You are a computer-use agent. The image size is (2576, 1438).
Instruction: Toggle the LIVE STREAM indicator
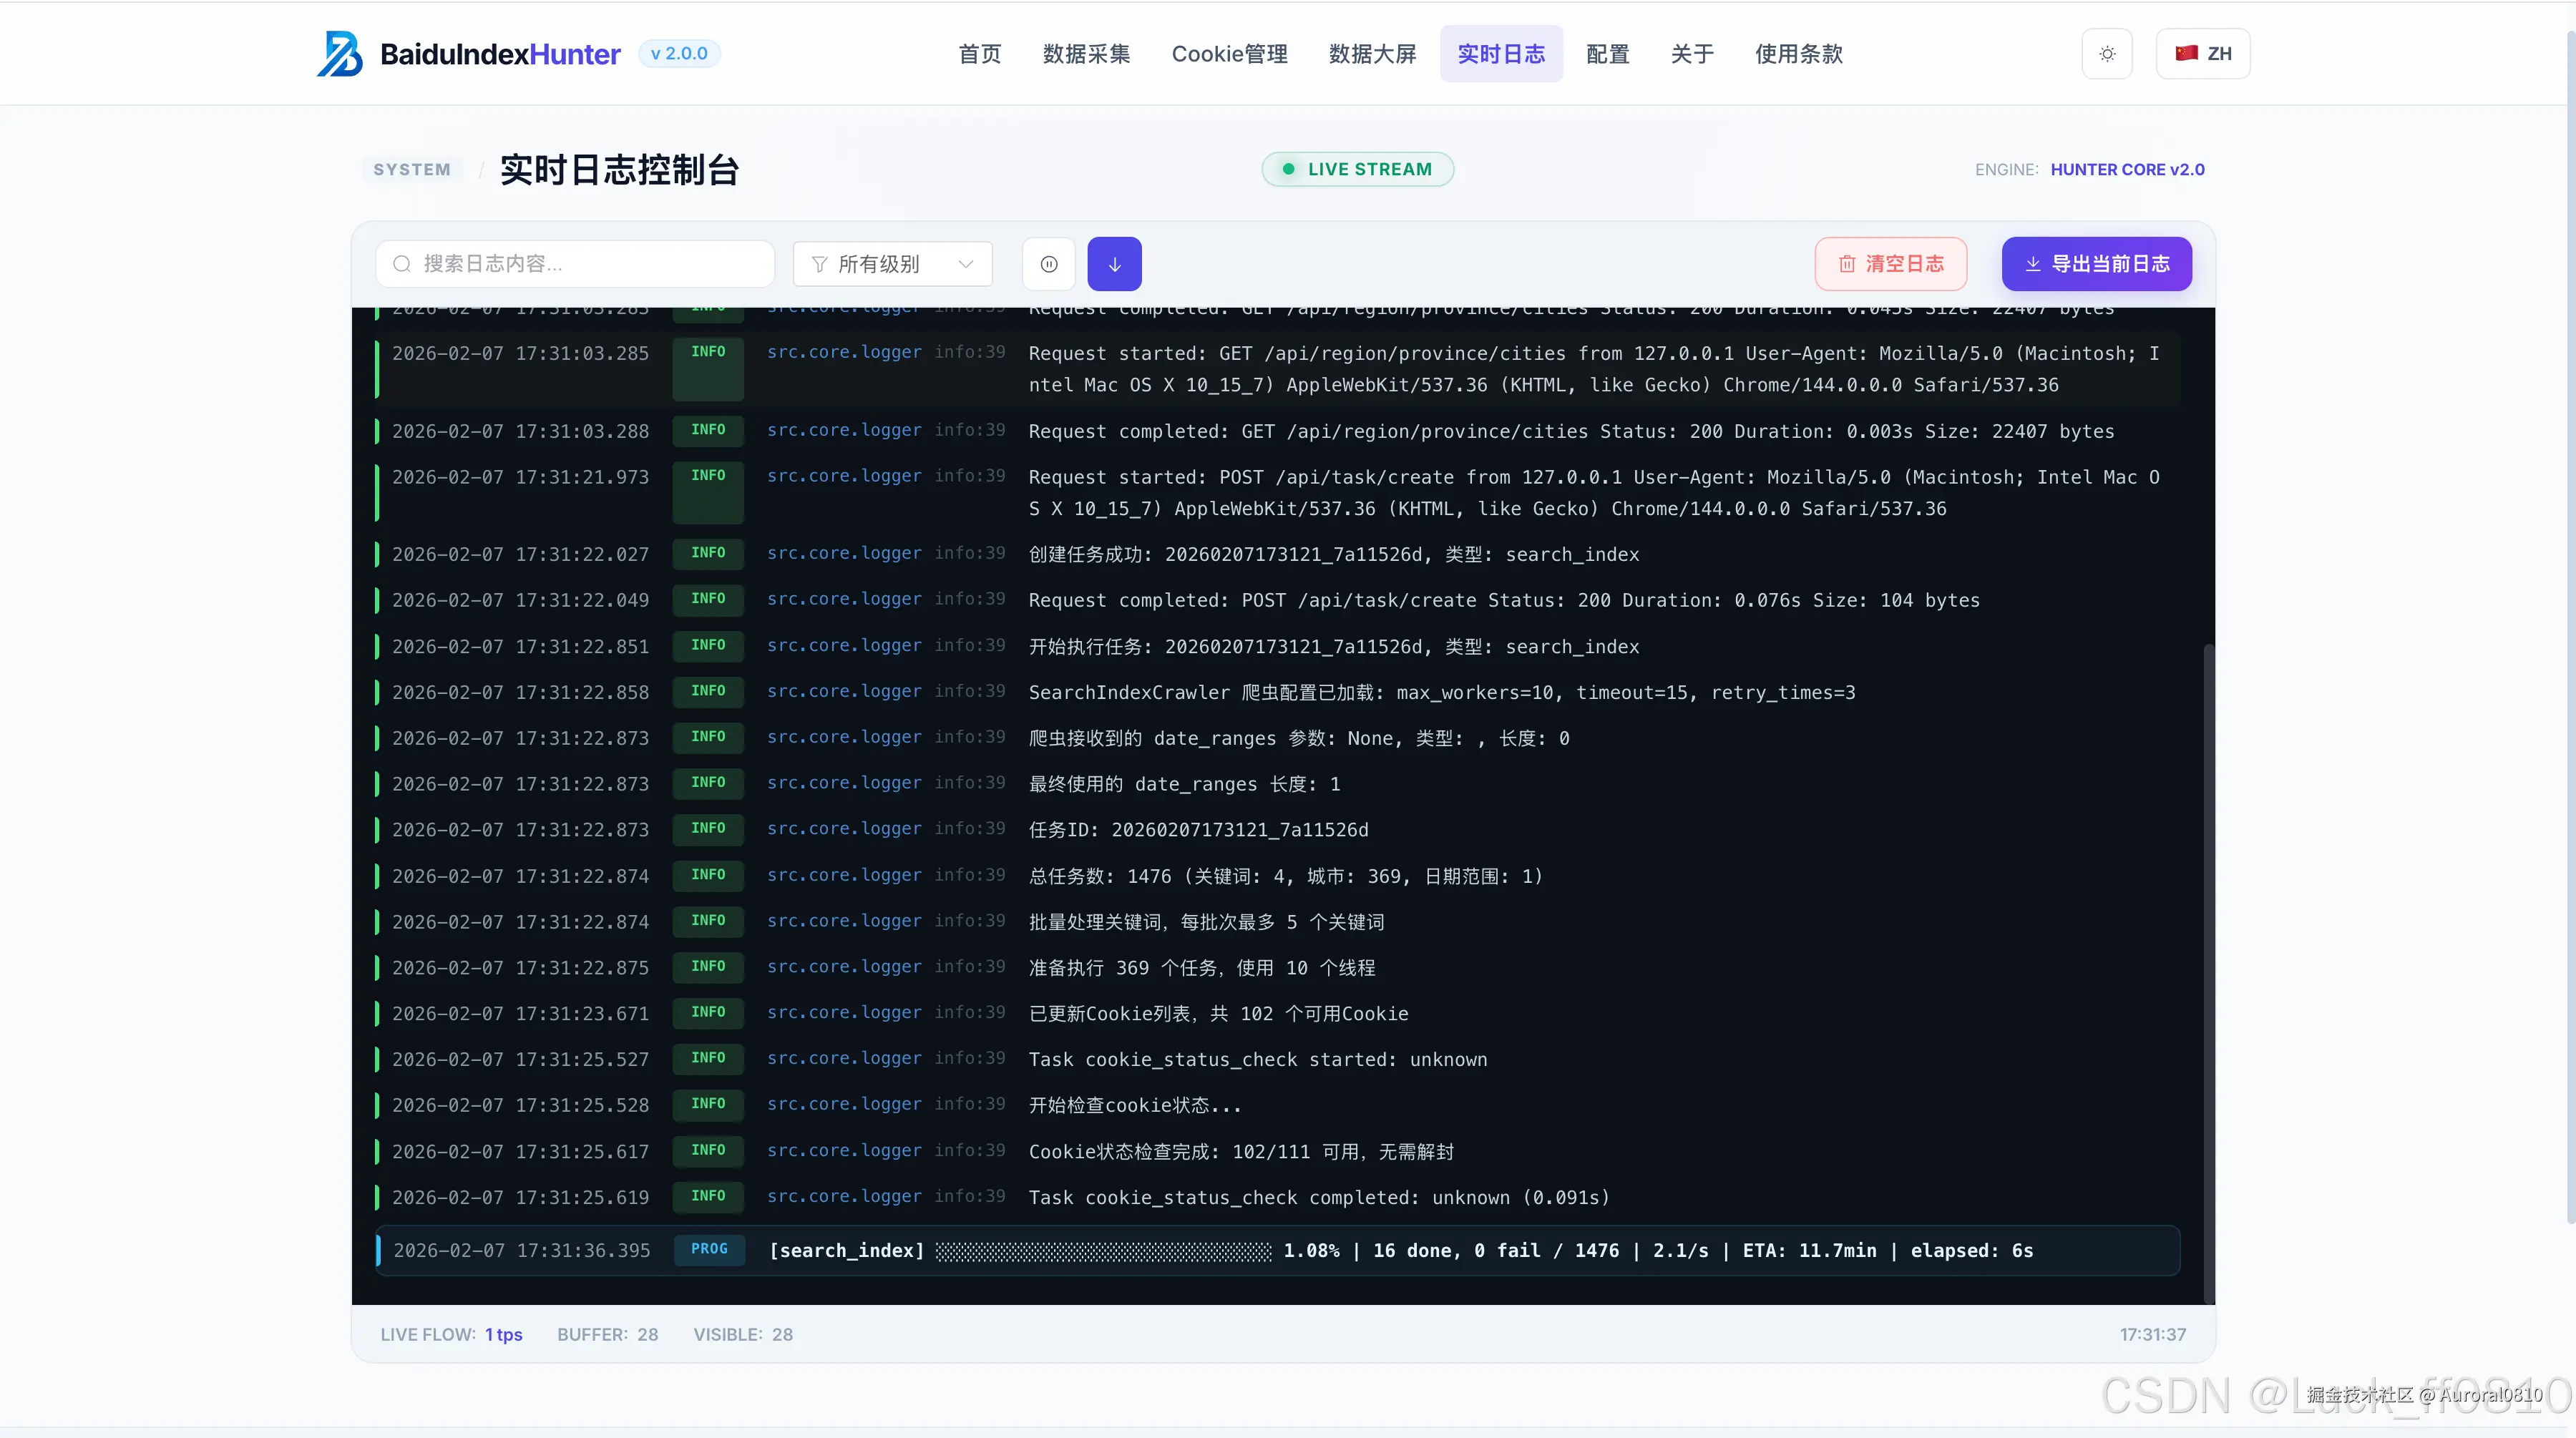pyautogui.click(x=1357, y=168)
